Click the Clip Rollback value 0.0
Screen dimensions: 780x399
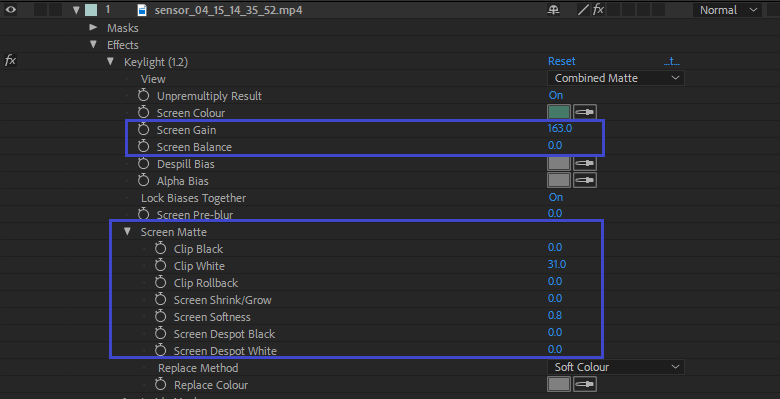pos(555,281)
